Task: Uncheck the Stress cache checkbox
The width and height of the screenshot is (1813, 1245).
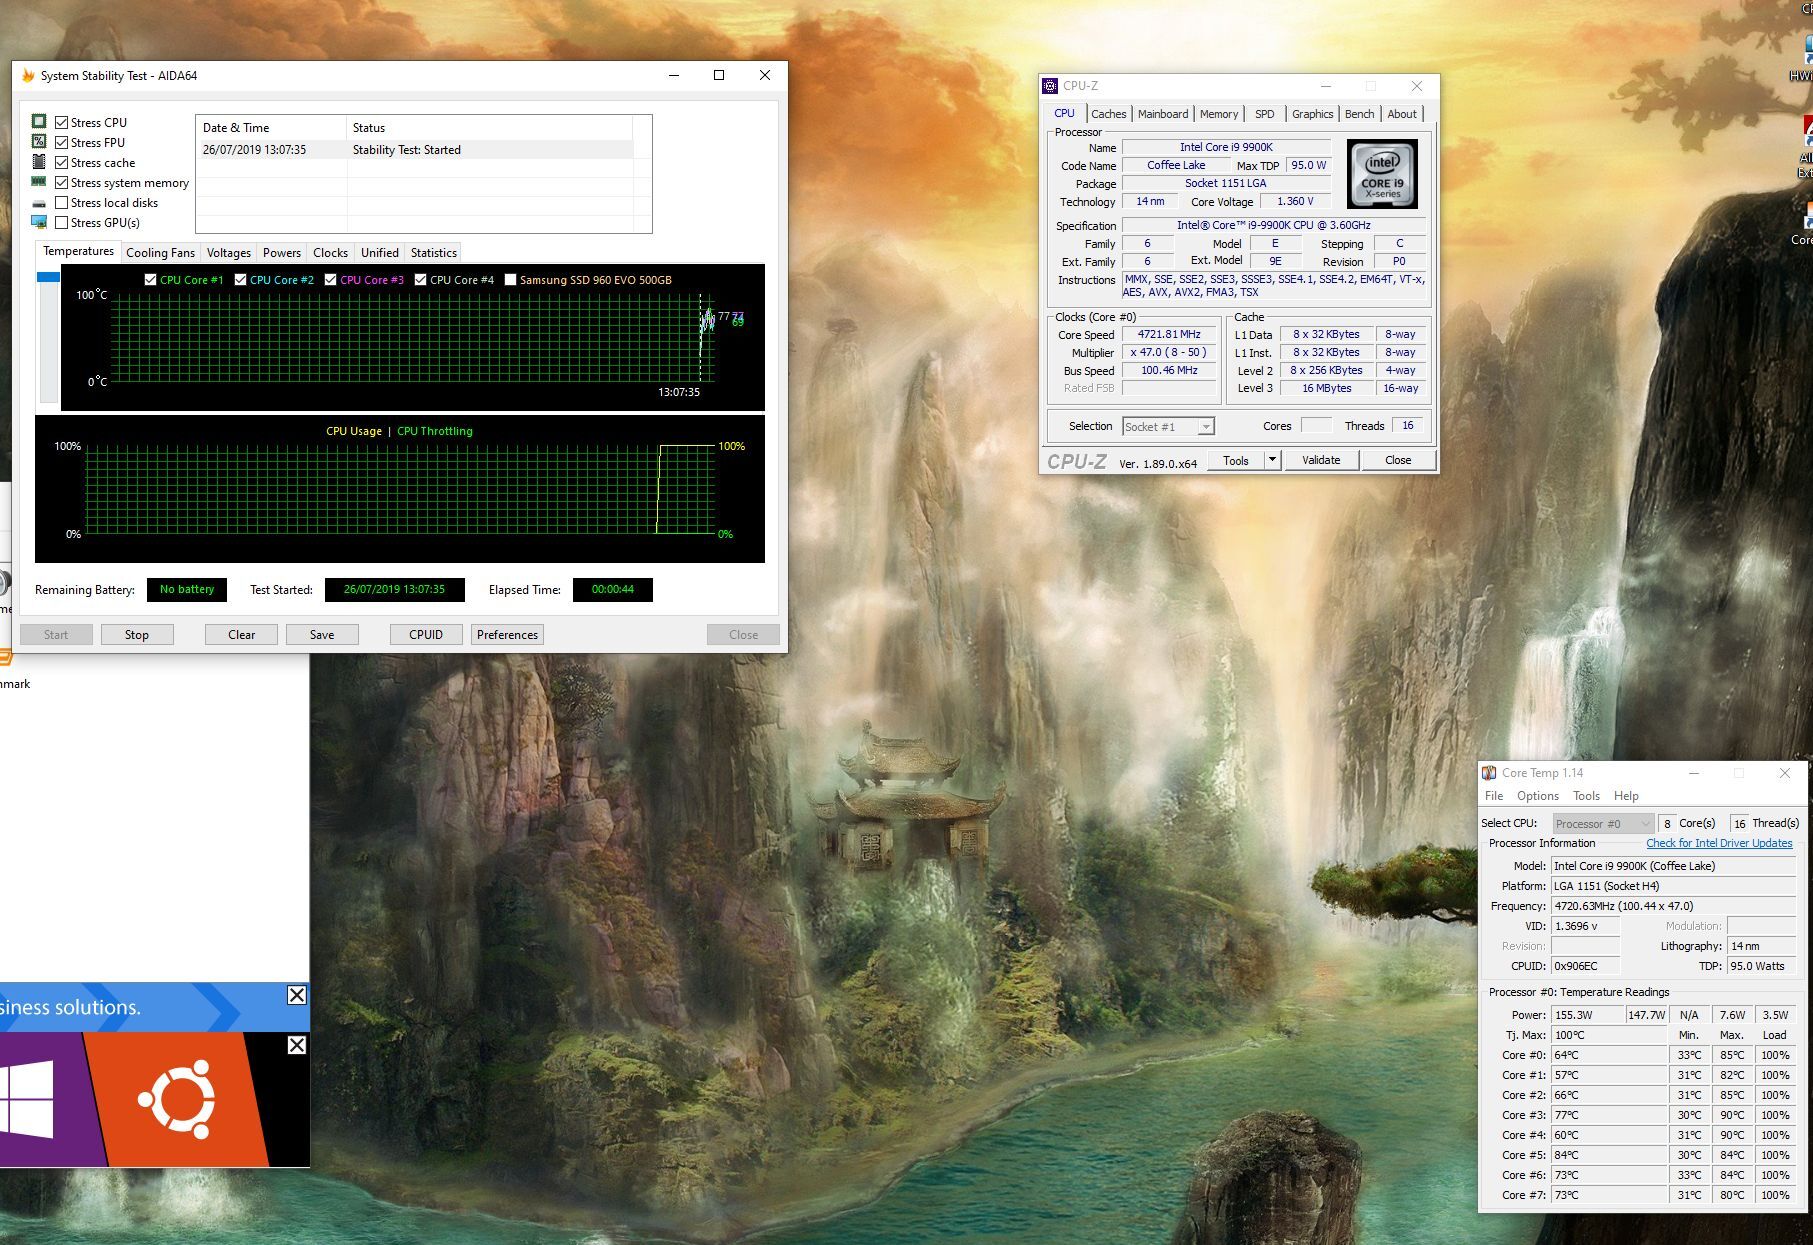Action: coord(62,162)
